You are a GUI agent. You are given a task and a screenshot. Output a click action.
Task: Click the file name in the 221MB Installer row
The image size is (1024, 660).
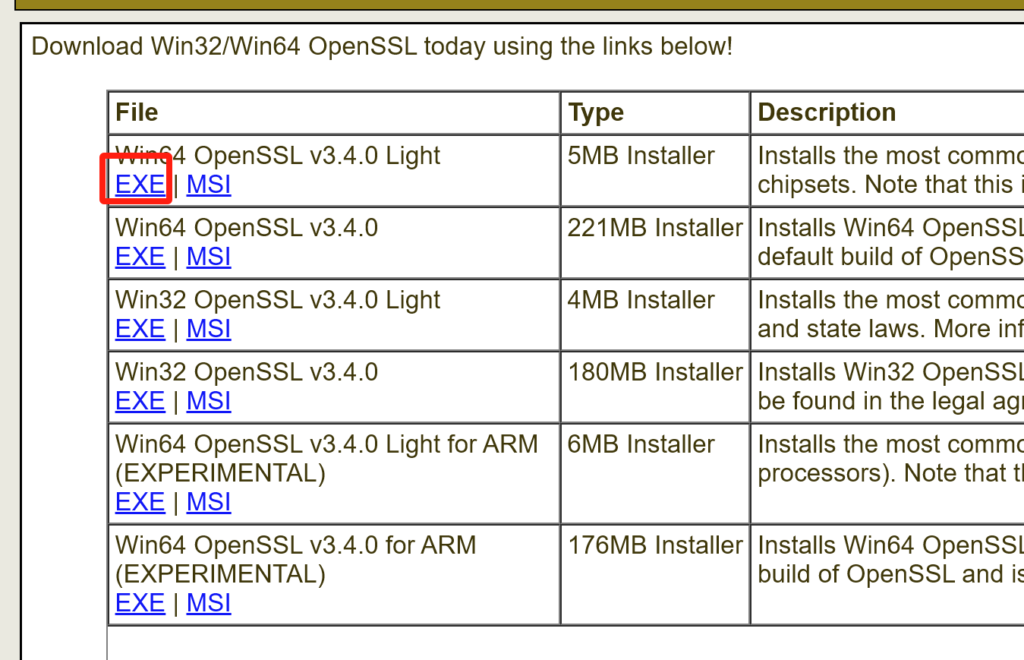click(246, 228)
